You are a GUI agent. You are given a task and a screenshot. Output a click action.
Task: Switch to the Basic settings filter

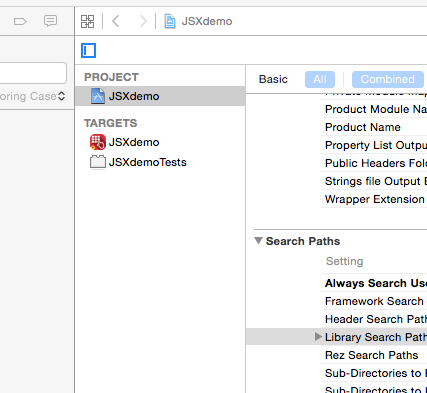pos(273,79)
